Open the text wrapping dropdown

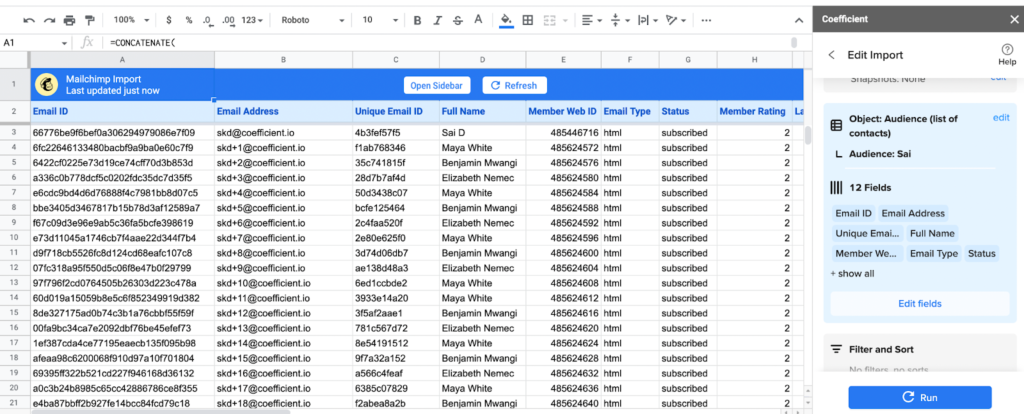point(647,20)
